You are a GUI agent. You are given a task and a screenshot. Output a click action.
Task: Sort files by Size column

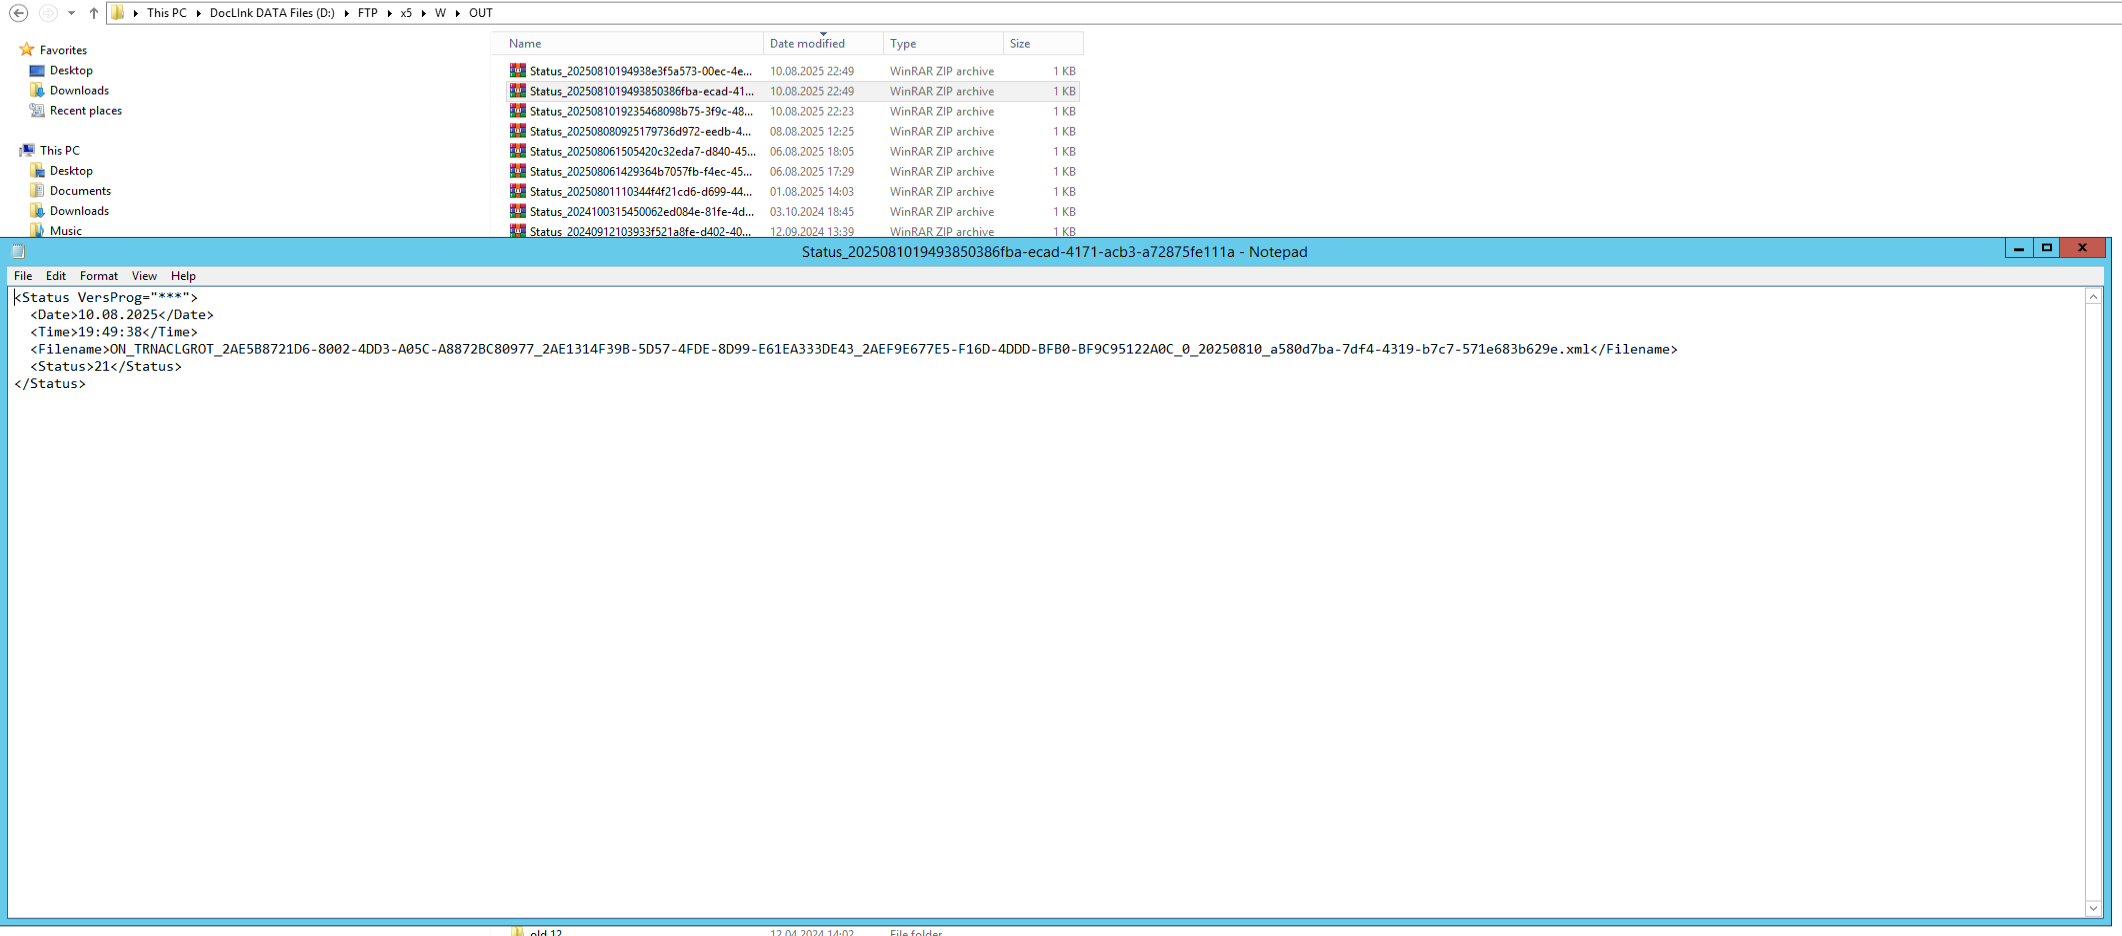click(1043, 43)
